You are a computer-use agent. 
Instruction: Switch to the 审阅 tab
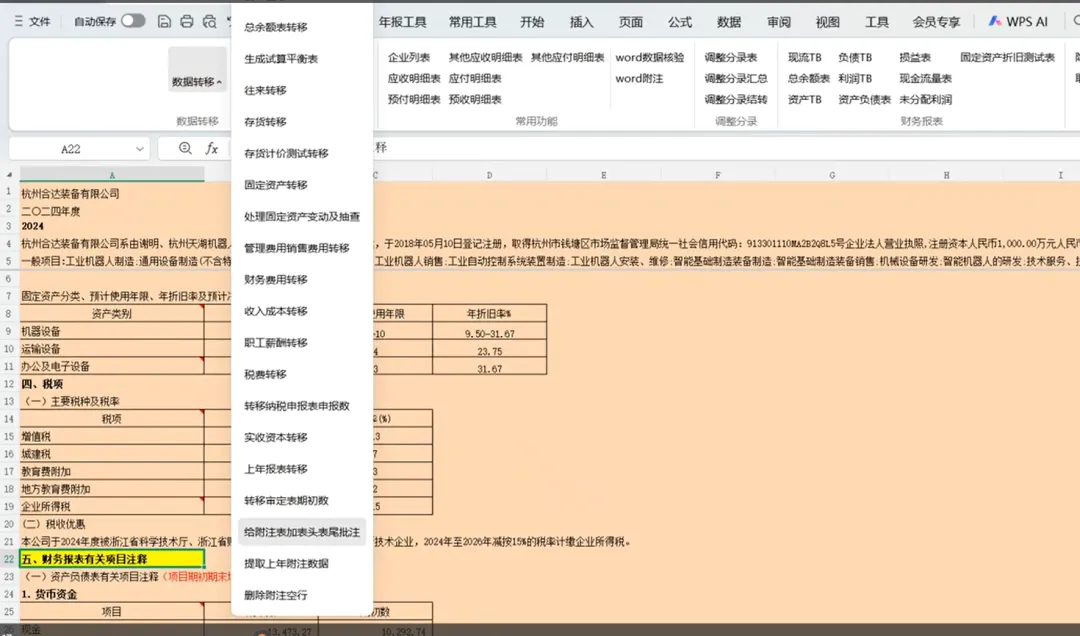click(x=779, y=22)
